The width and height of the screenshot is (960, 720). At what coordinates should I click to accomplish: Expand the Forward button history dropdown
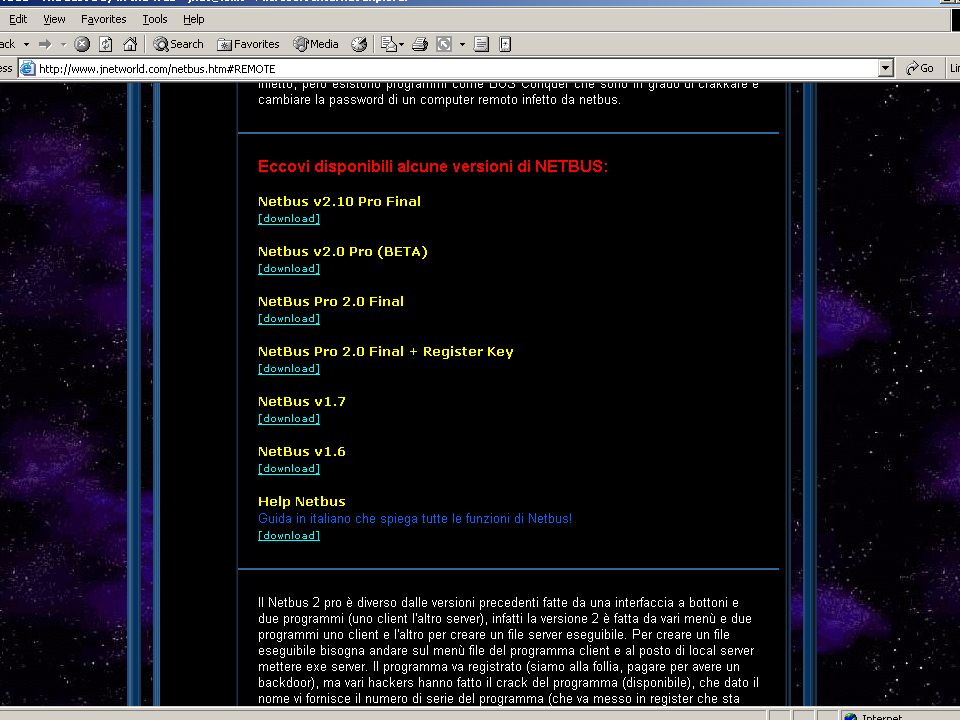[63, 44]
